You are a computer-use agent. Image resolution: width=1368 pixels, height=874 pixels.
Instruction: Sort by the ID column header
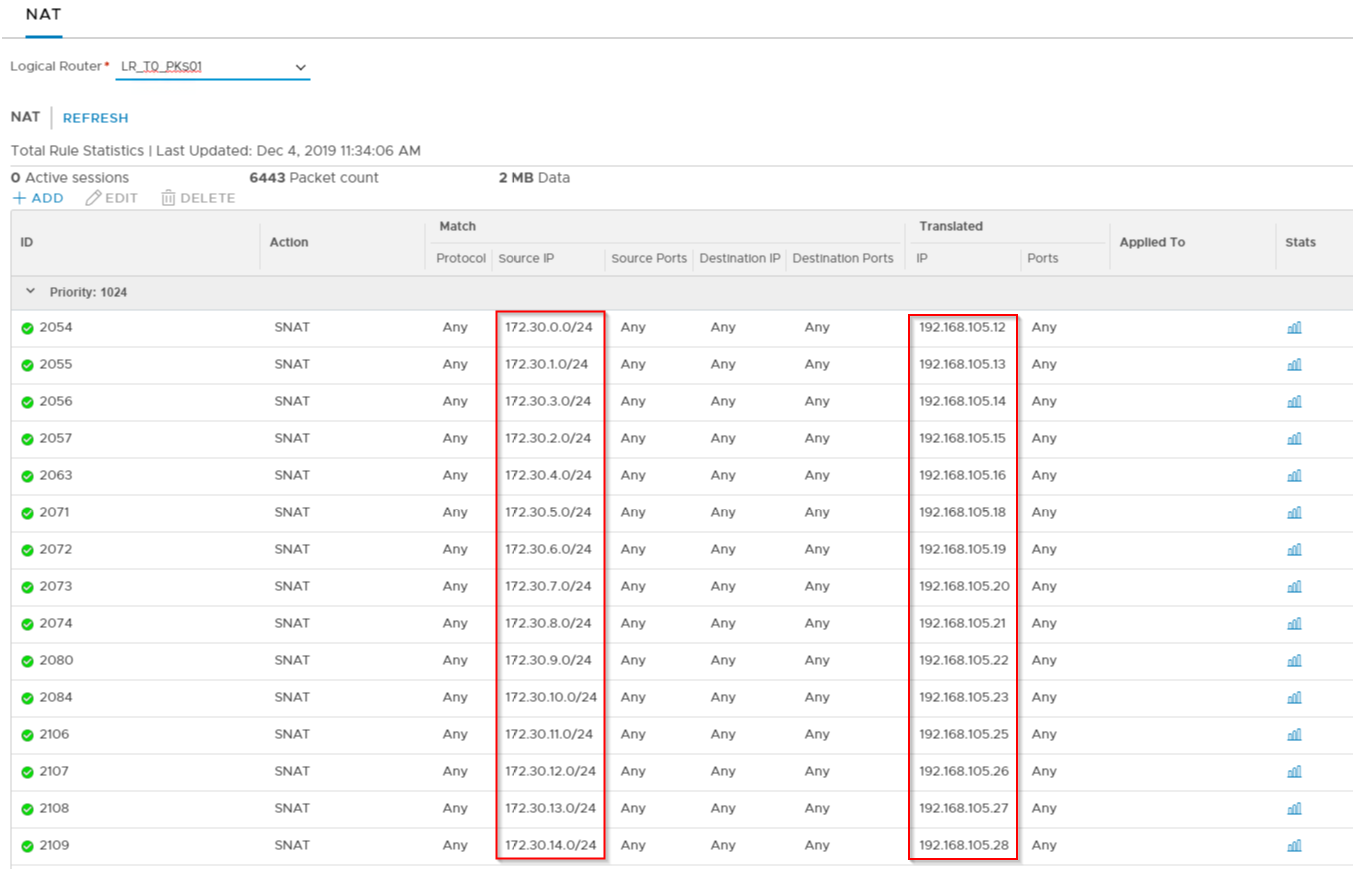[x=27, y=242]
